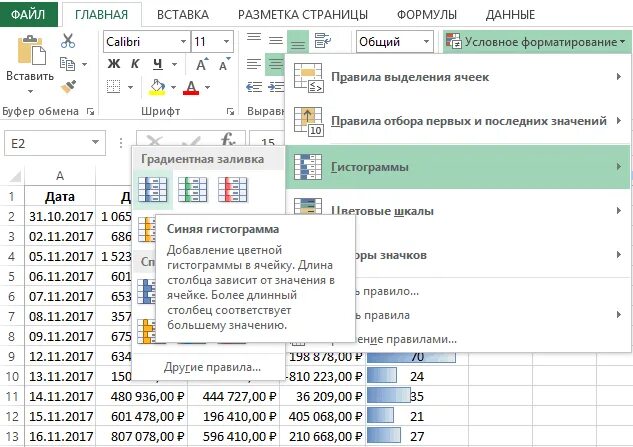The width and height of the screenshot is (633, 447).
Task: Open the РАЗМЕТКА СТРАНИЦЫ tab
Action: pos(303,15)
